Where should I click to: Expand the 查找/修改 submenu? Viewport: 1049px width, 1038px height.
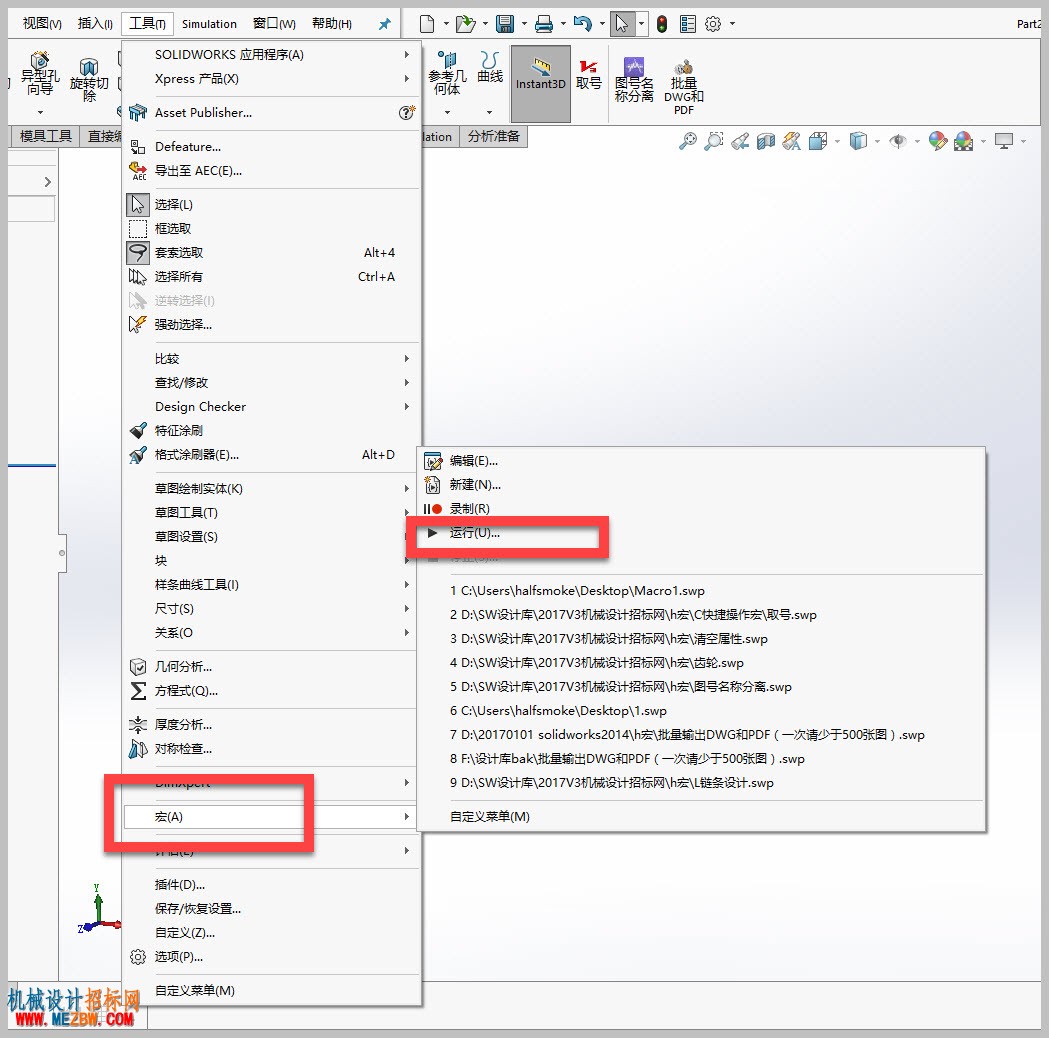coord(272,383)
